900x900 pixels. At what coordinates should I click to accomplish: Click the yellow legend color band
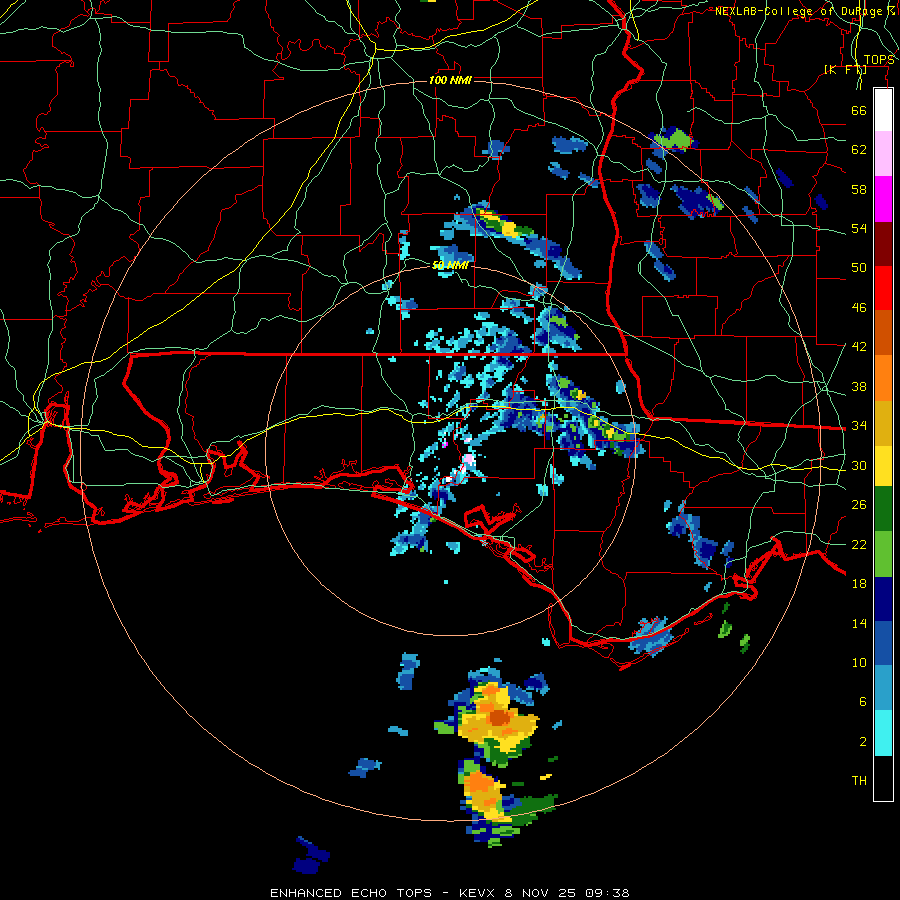[883, 466]
